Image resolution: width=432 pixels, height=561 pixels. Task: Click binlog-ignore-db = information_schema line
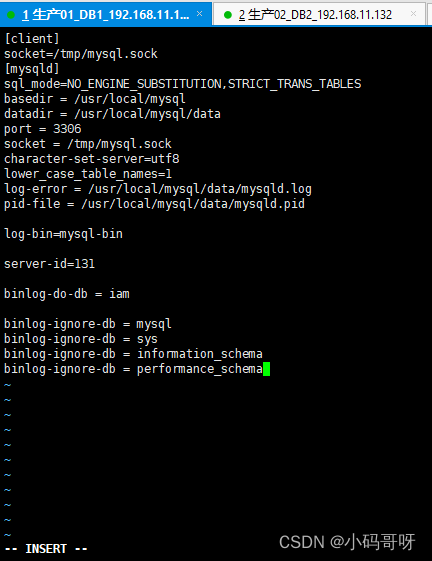(133, 354)
